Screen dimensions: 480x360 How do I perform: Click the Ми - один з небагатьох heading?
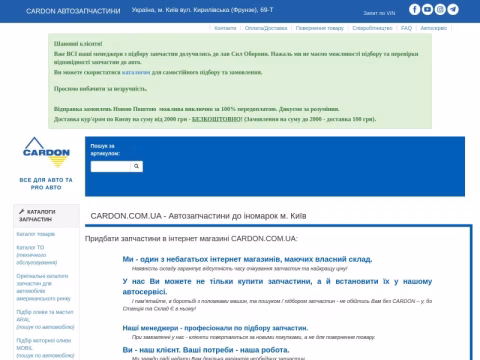click(x=247, y=259)
